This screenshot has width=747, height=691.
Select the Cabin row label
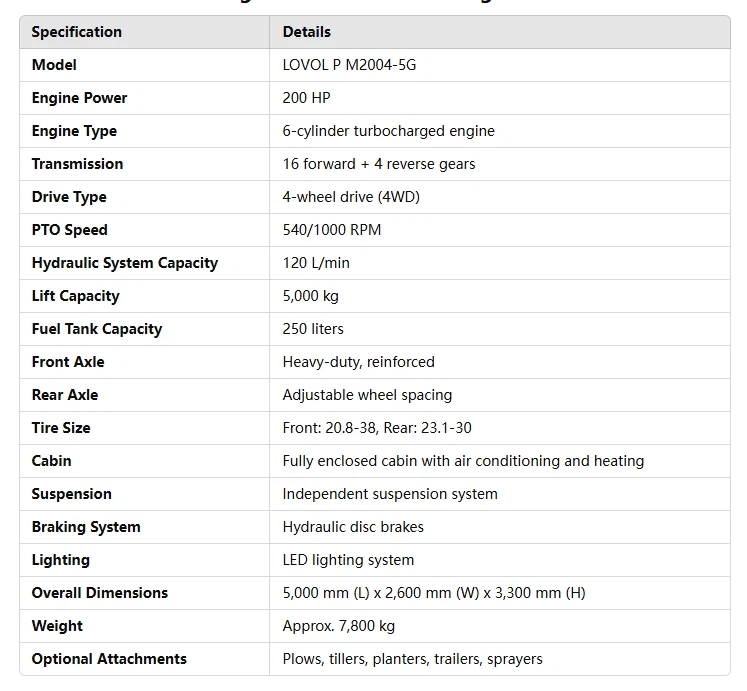point(51,461)
